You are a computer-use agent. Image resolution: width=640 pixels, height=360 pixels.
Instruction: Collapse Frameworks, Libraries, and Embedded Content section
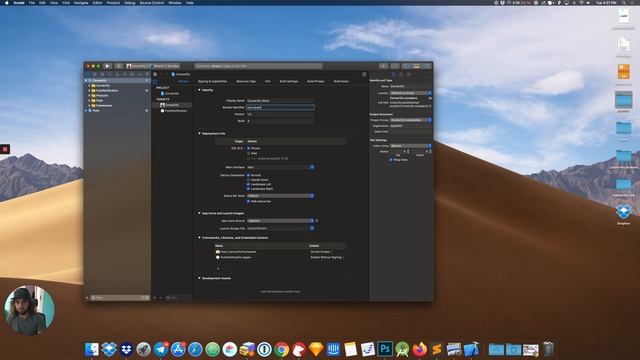(200, 238)
